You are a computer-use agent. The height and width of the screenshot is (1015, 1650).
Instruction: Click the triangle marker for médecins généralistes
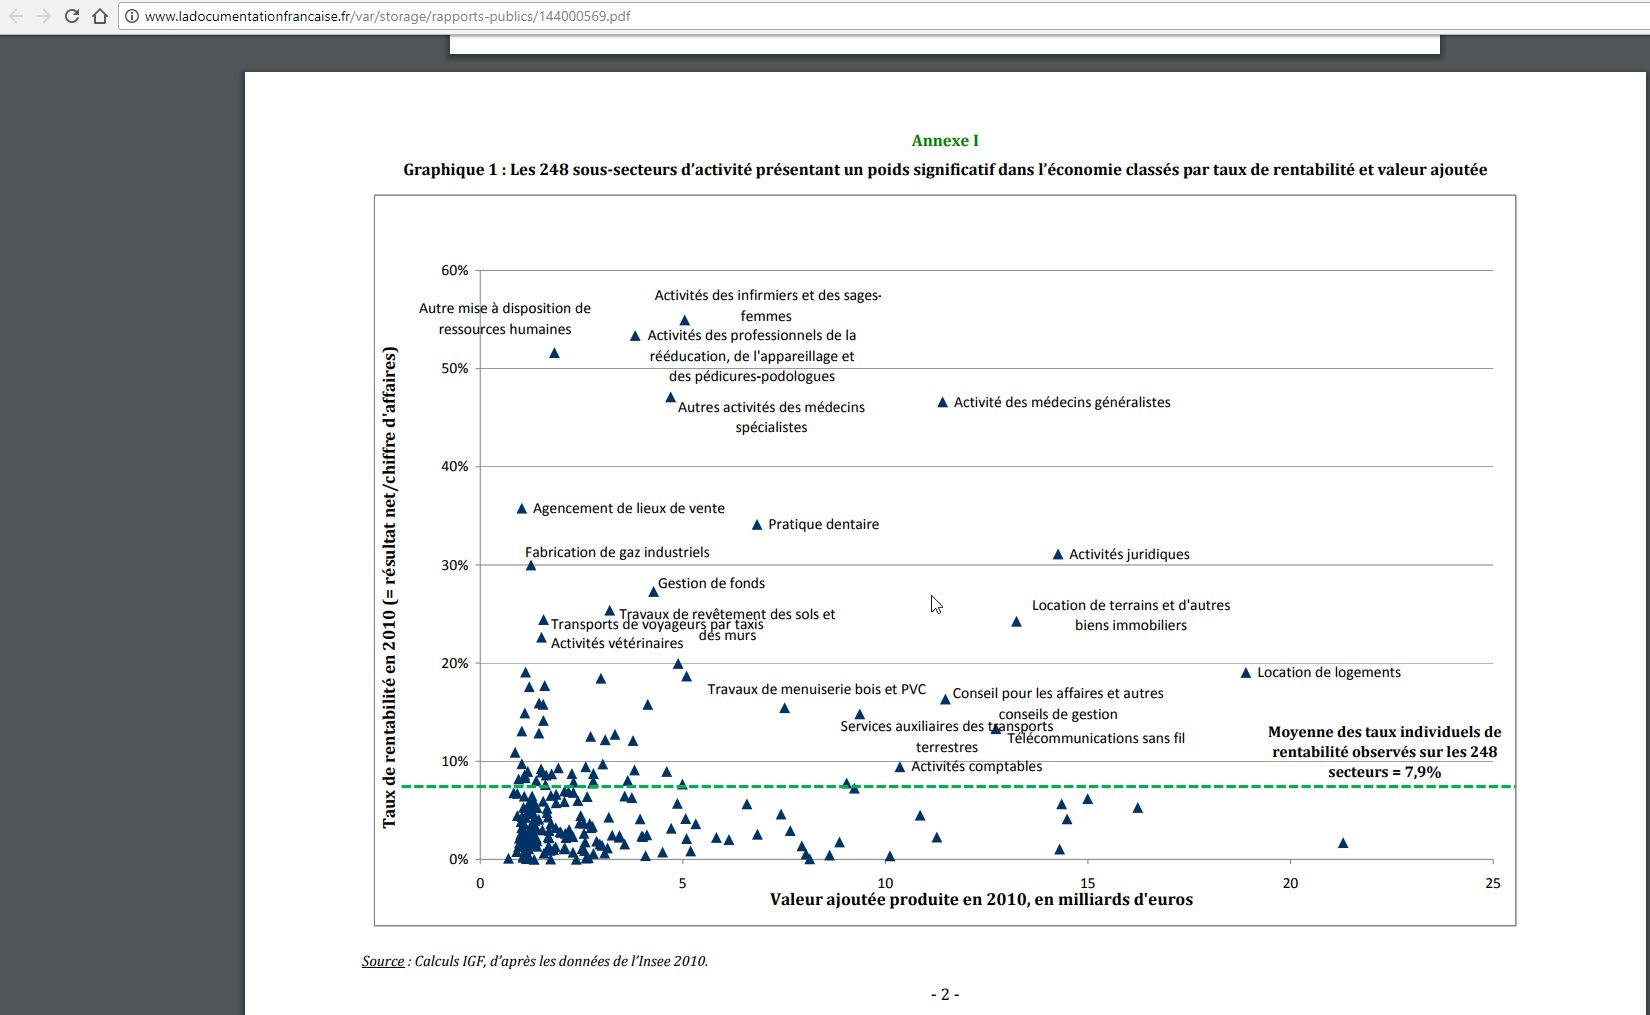point(942,403)
